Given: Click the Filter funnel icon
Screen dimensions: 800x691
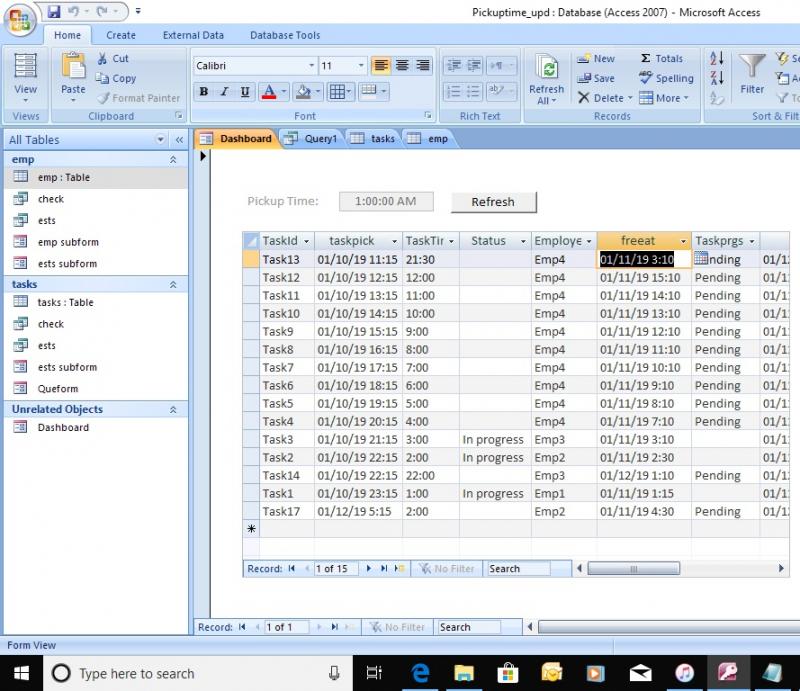Looking at the screenshot, I should (752, 66).
